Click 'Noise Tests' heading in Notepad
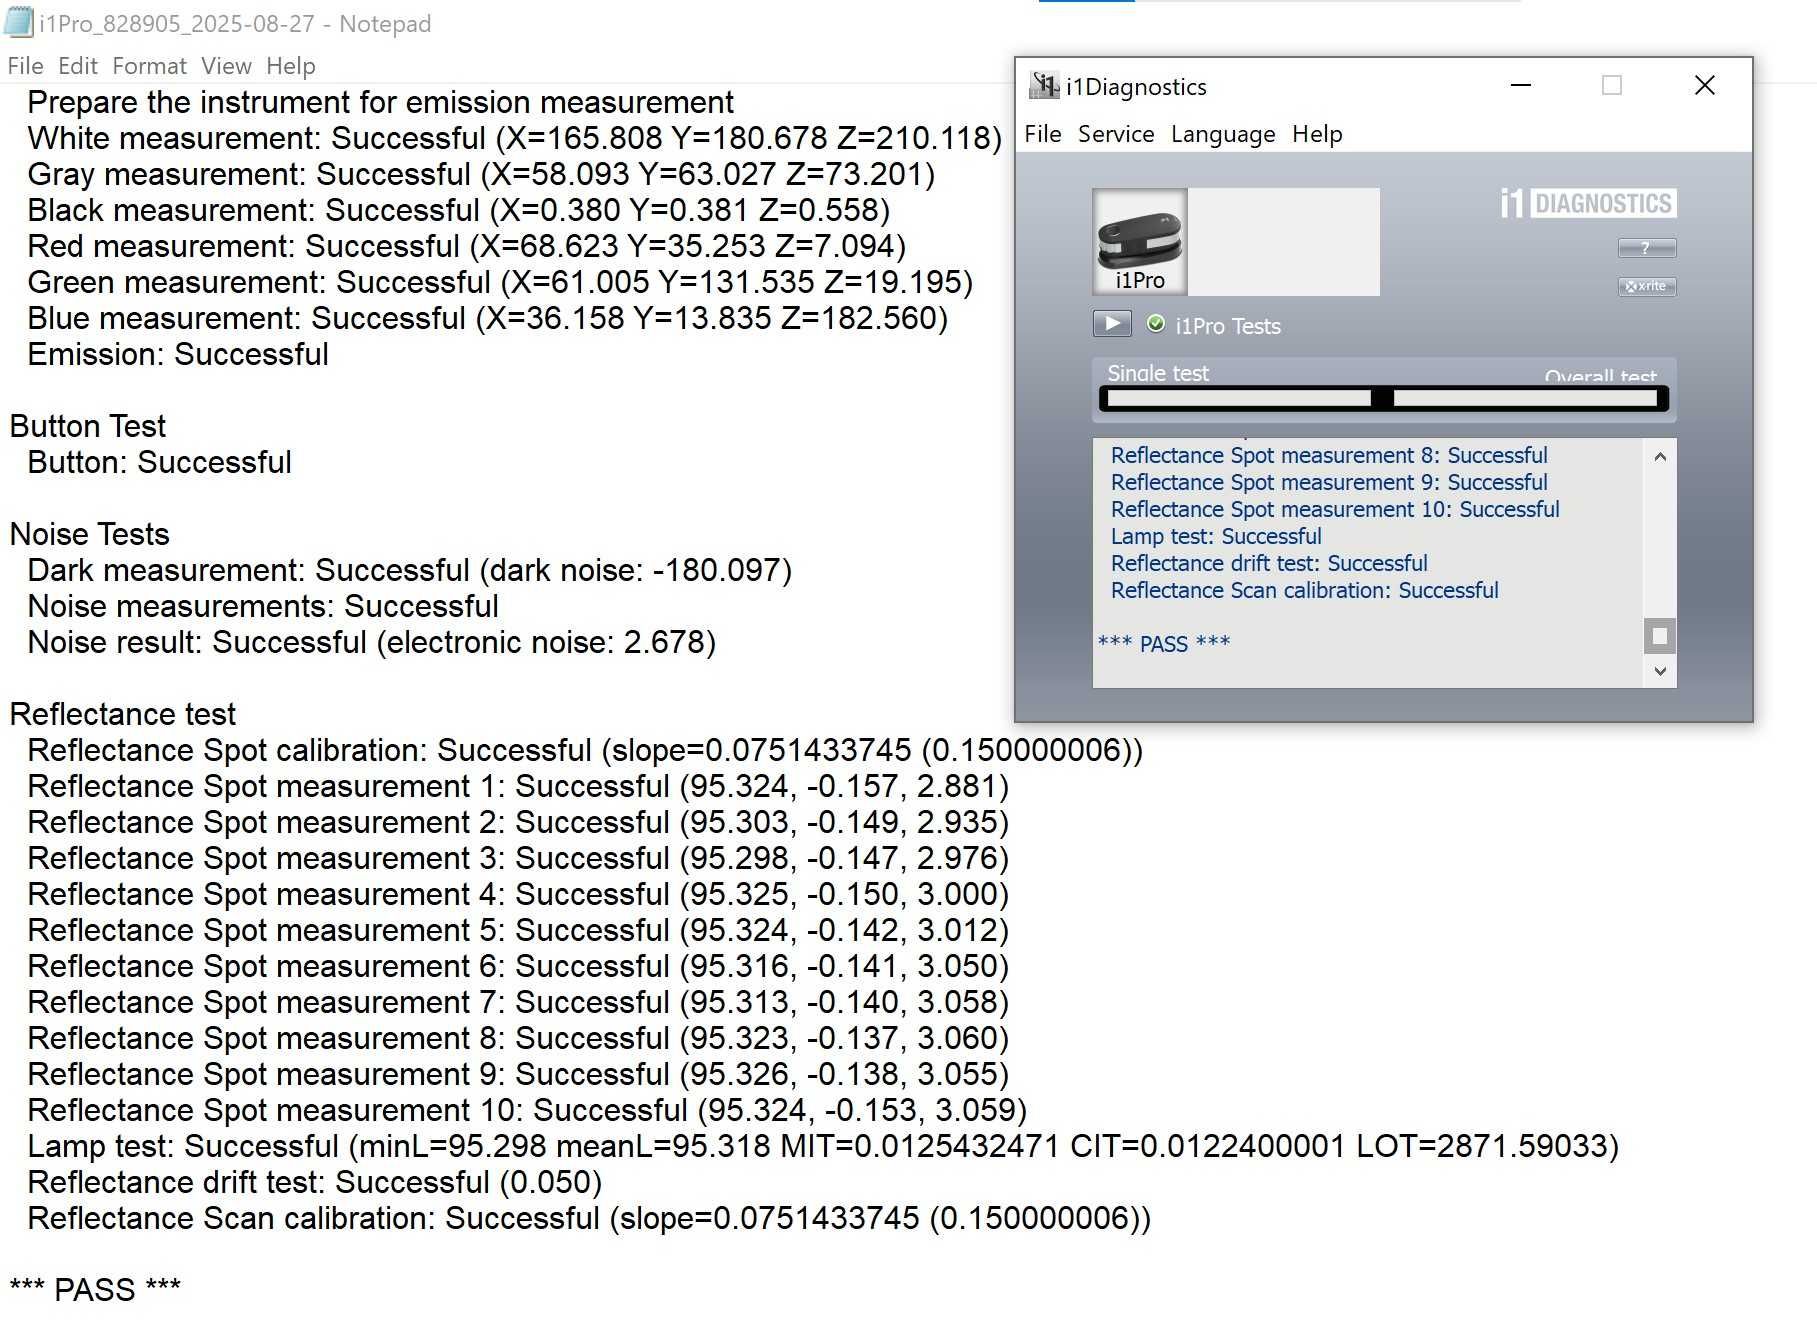This screenshot has height=1330, width=1817. 90,534
